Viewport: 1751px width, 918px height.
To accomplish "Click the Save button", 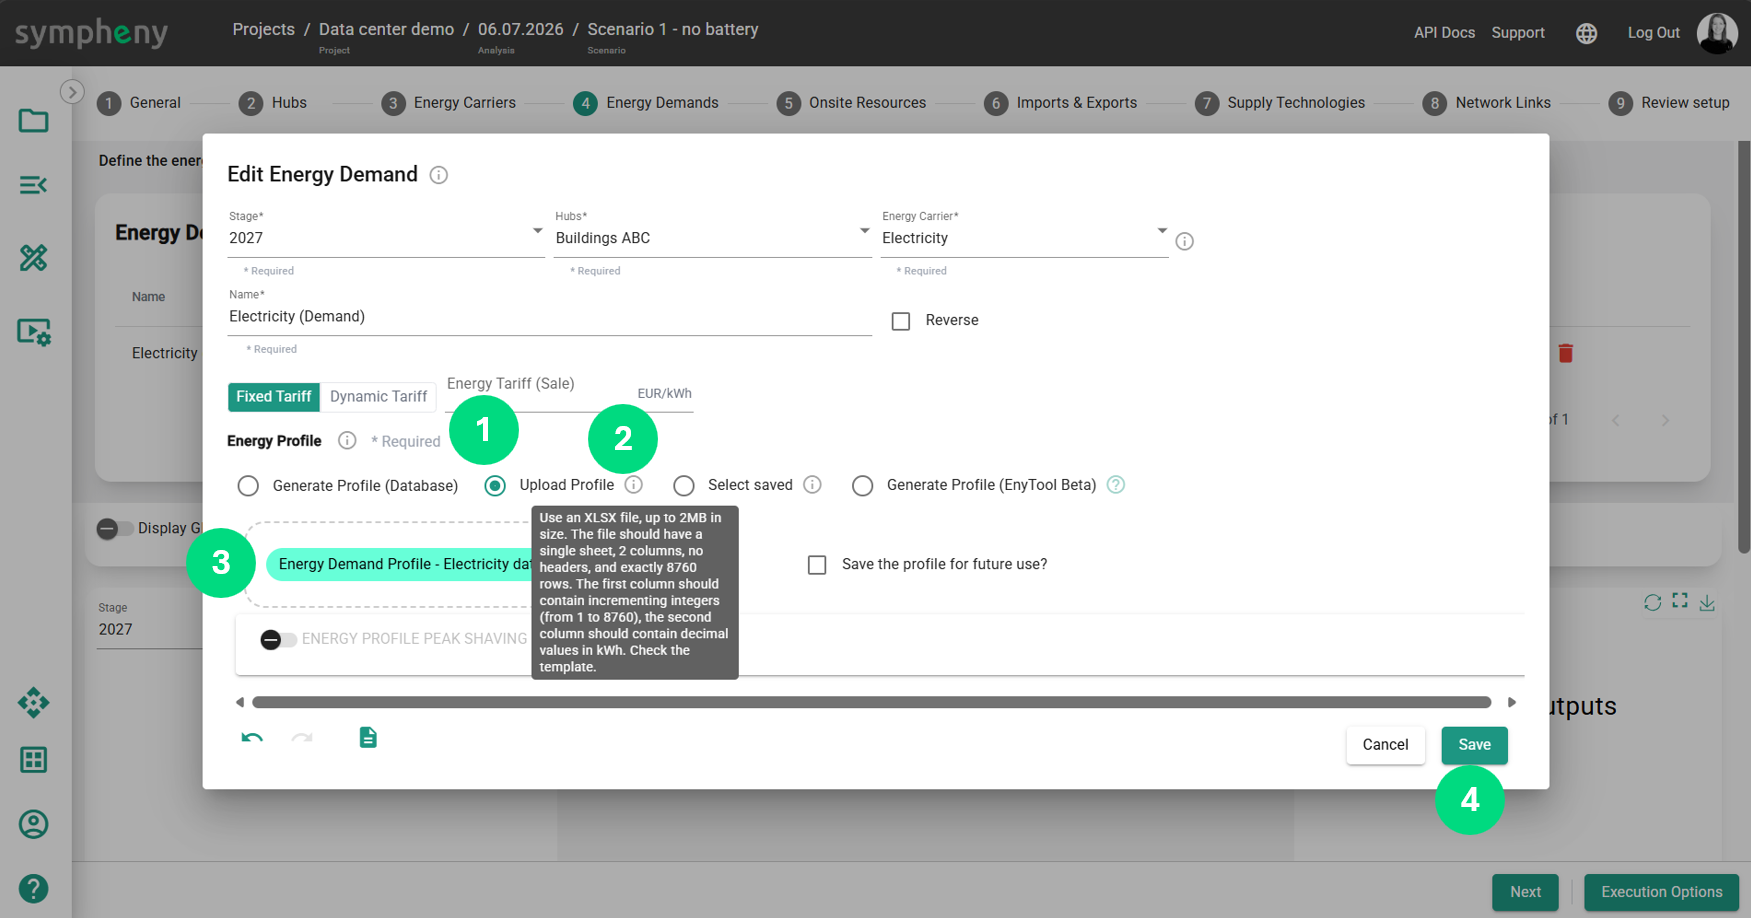I will [x=1474, y=745].
